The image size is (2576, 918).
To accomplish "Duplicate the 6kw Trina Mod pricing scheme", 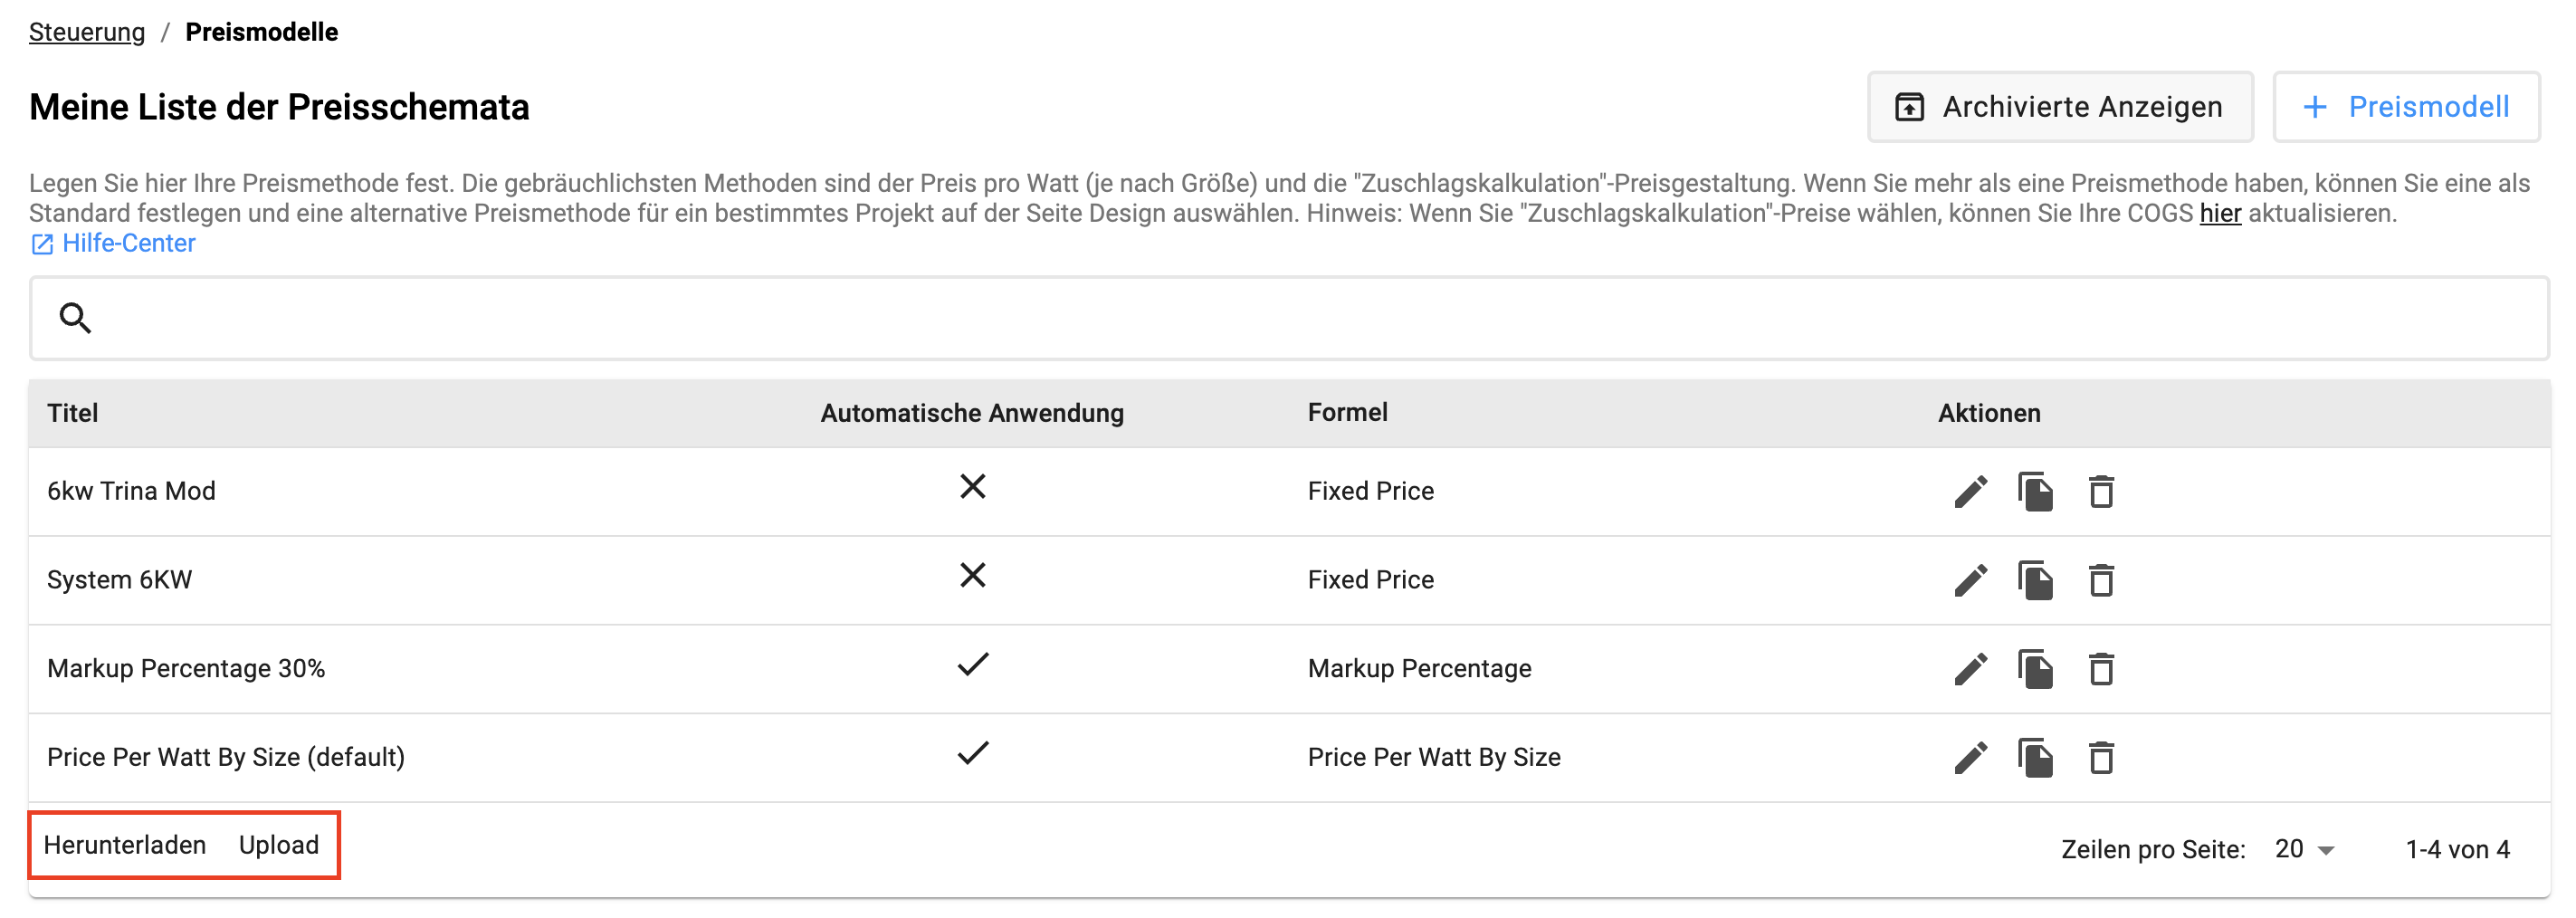I will click(x=2035, y=491).
